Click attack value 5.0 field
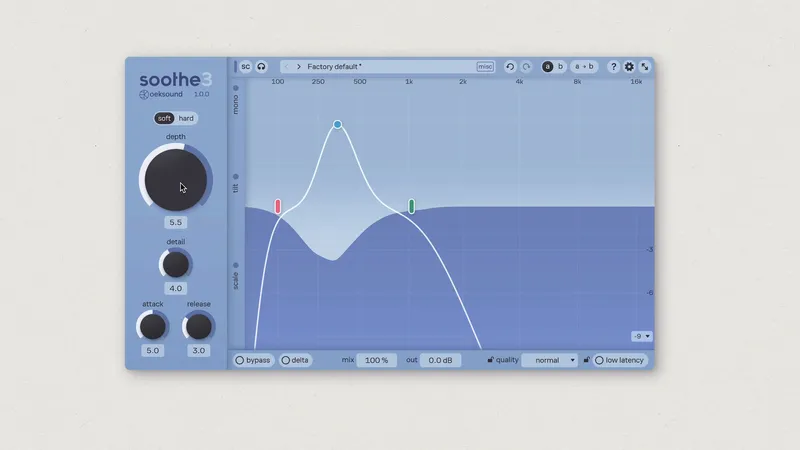 pos(153,351)
